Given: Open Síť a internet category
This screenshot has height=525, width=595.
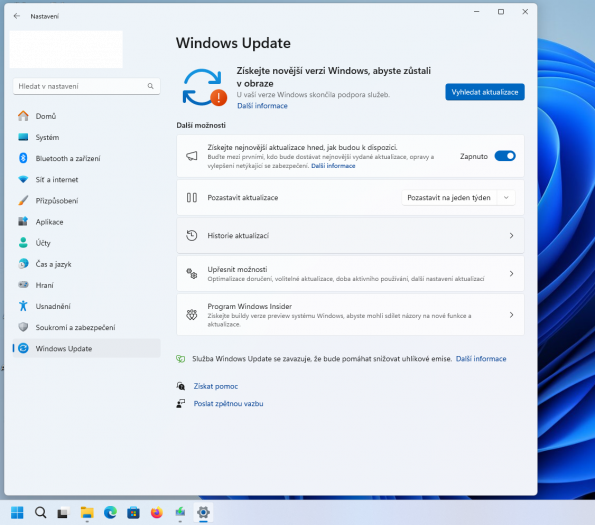Looking at the screenshot, I should click(x=87, y=179).
